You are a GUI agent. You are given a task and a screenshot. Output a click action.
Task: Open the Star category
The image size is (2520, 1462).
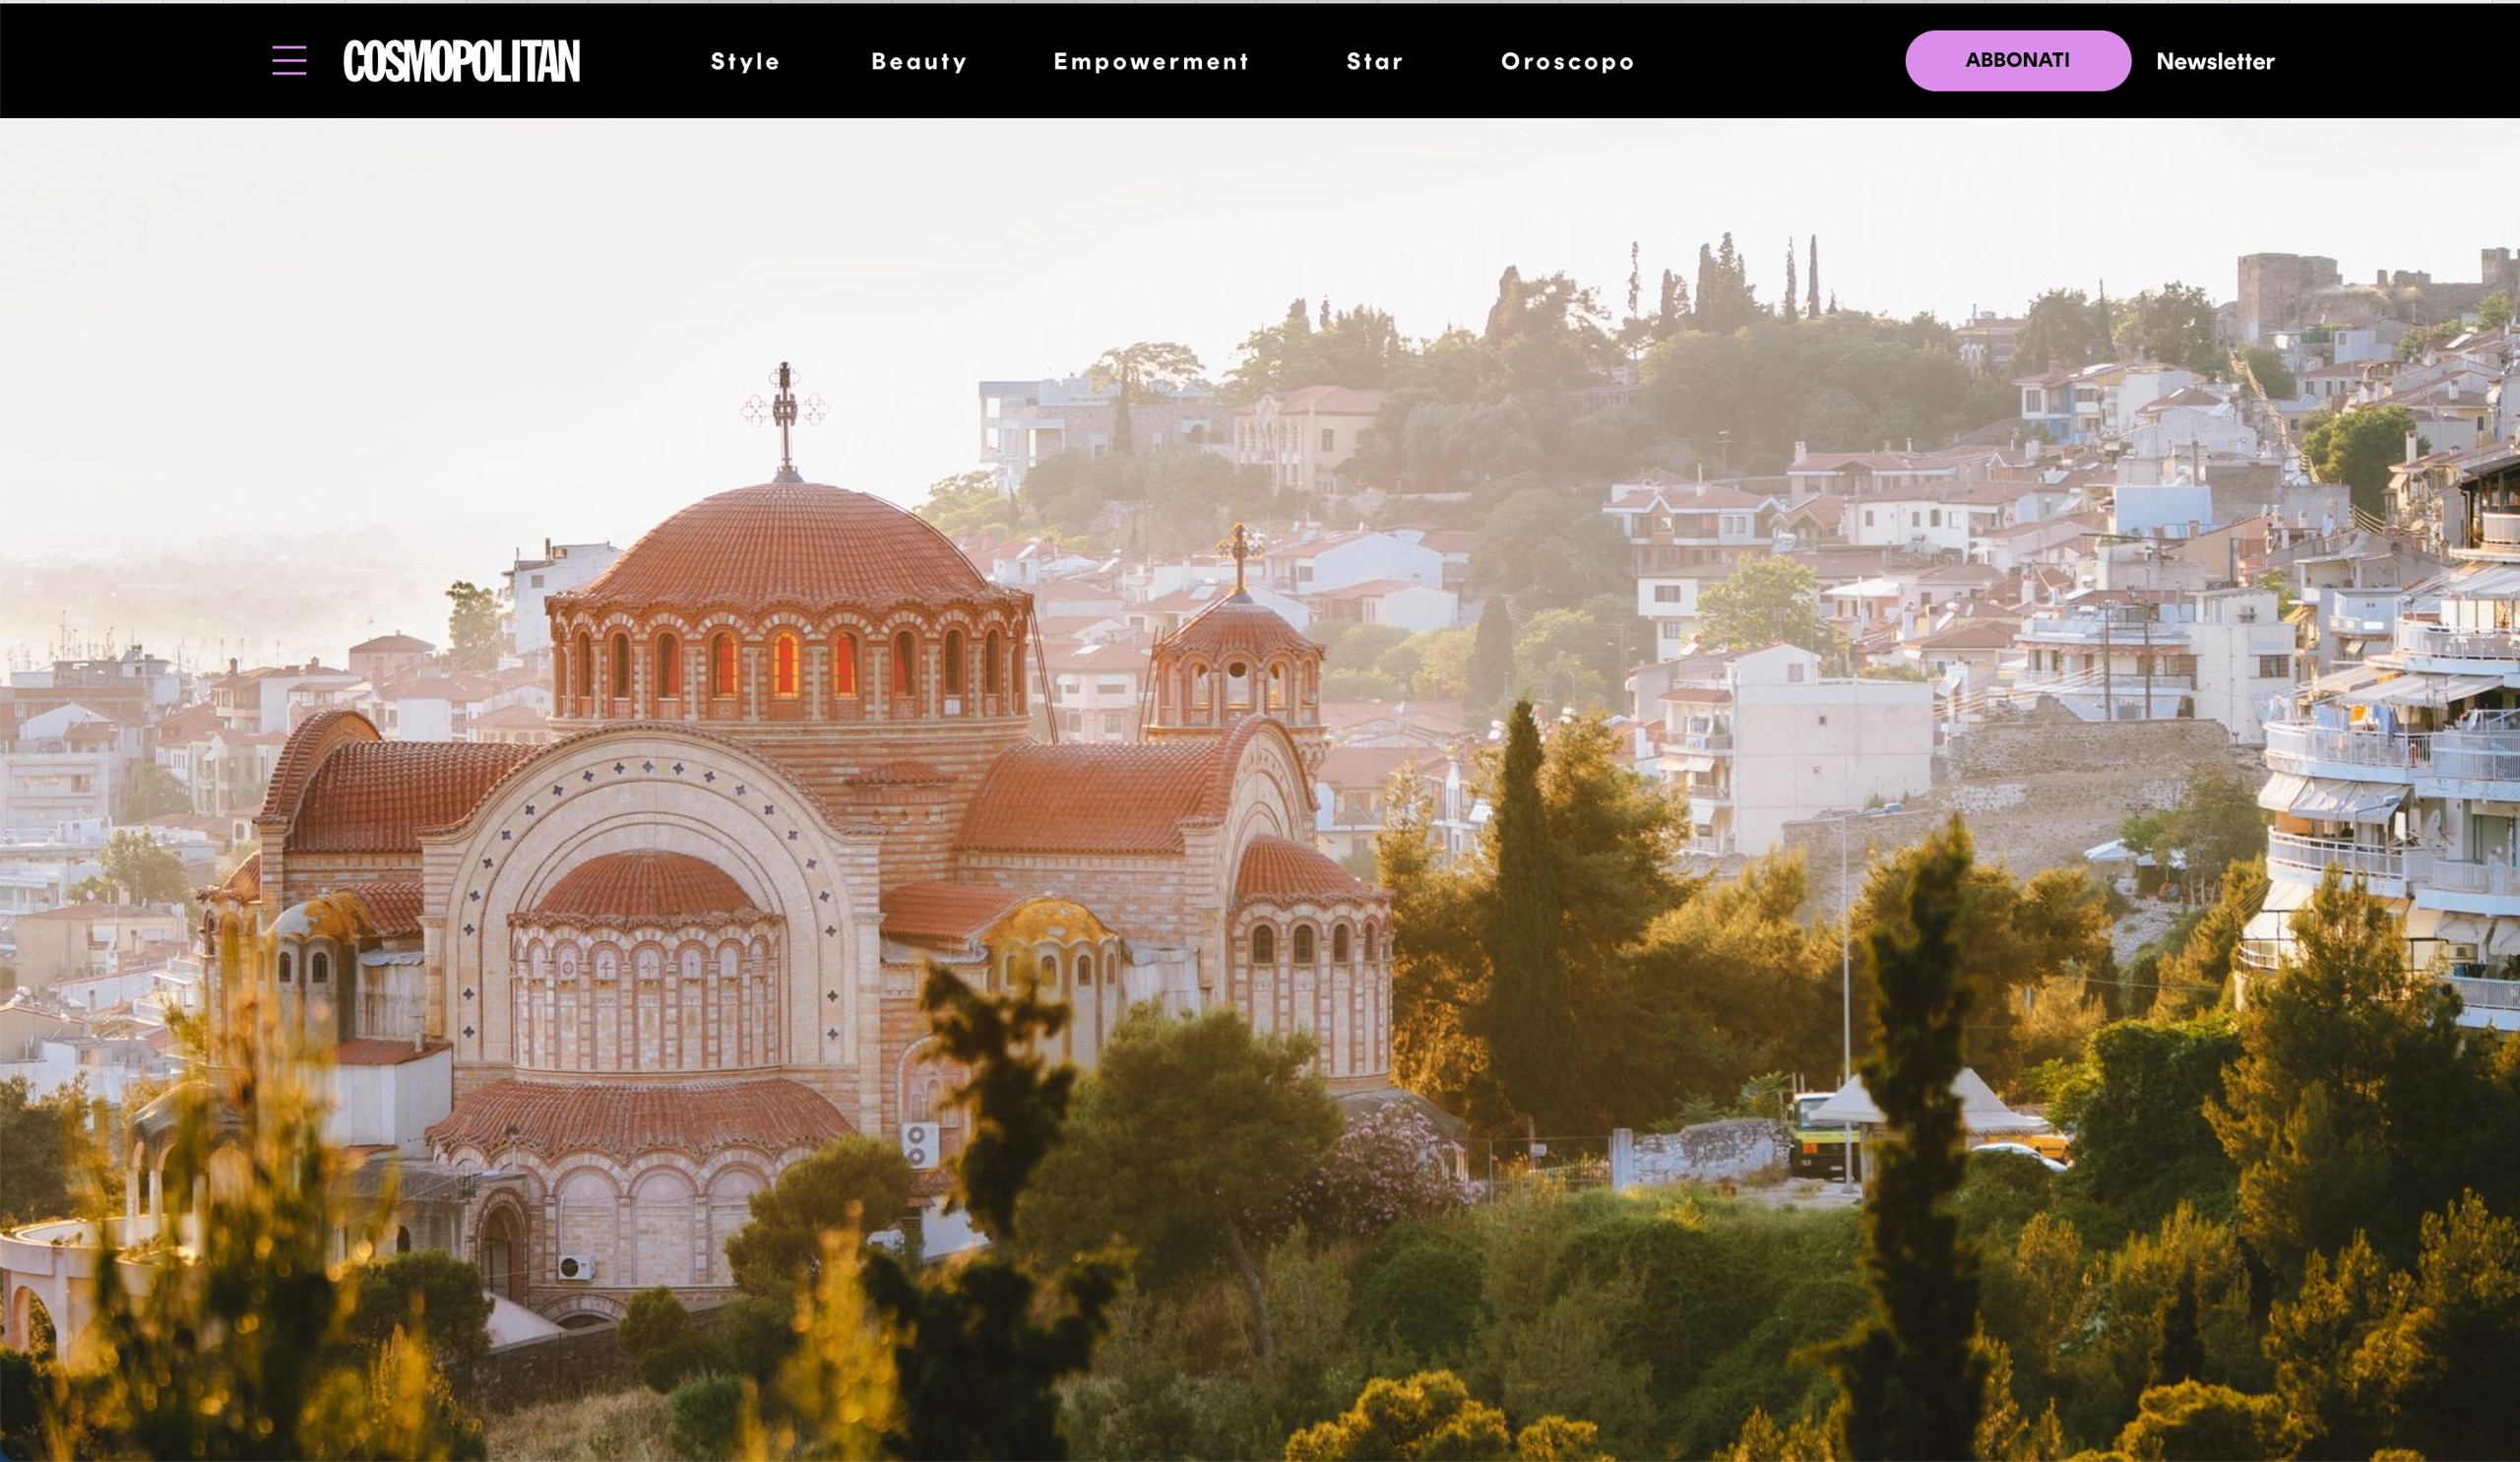pyautogui.click(x=1375, y=62)
